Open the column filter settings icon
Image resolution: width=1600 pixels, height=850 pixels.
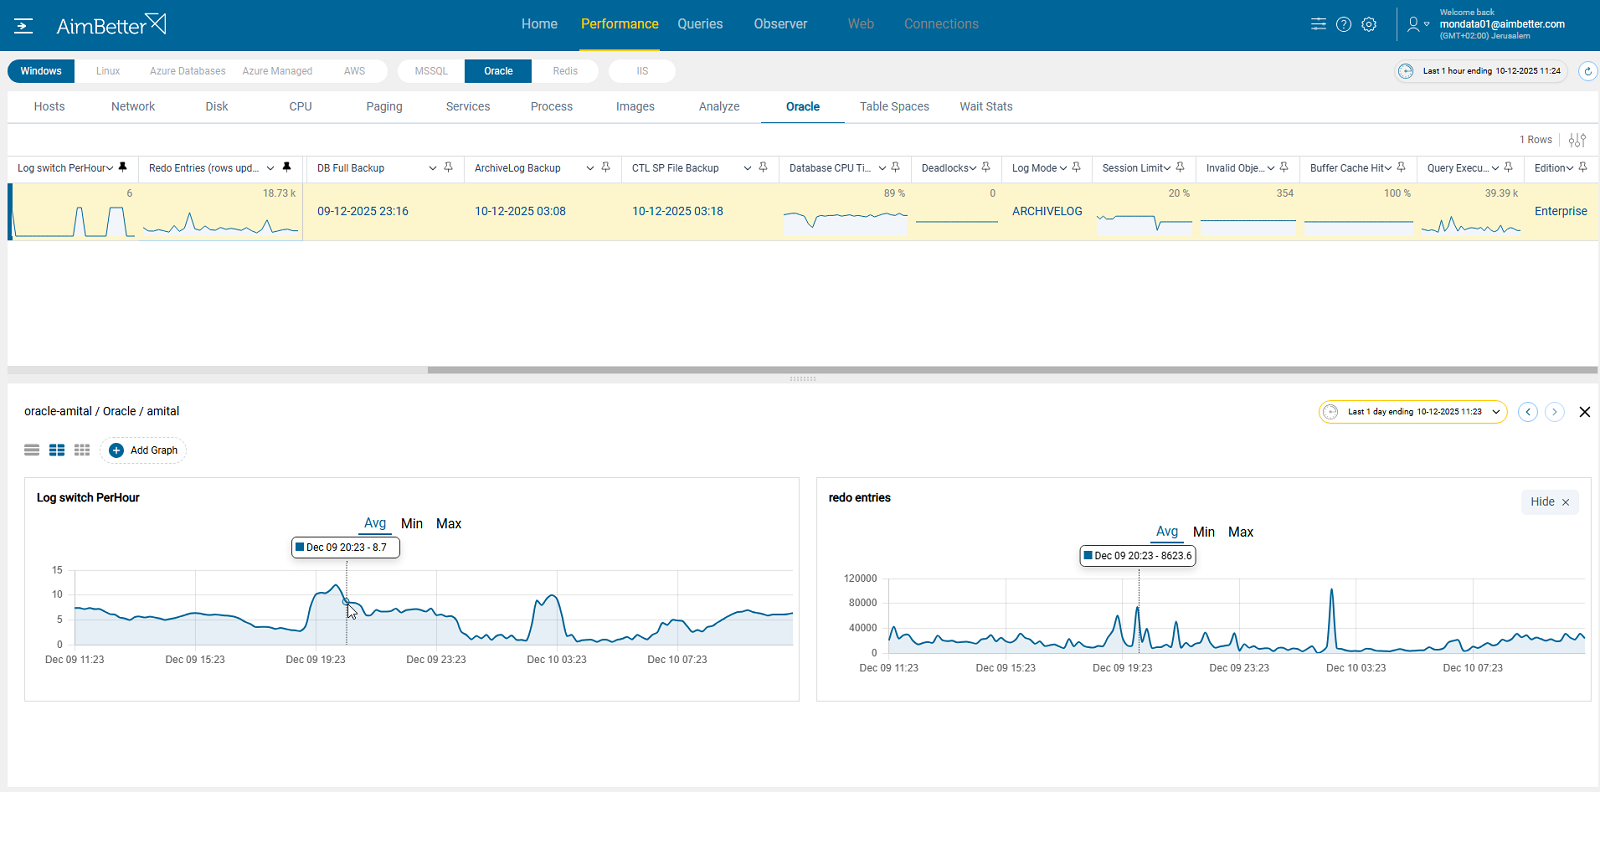pyautogui.click(x=1577, y=140)
